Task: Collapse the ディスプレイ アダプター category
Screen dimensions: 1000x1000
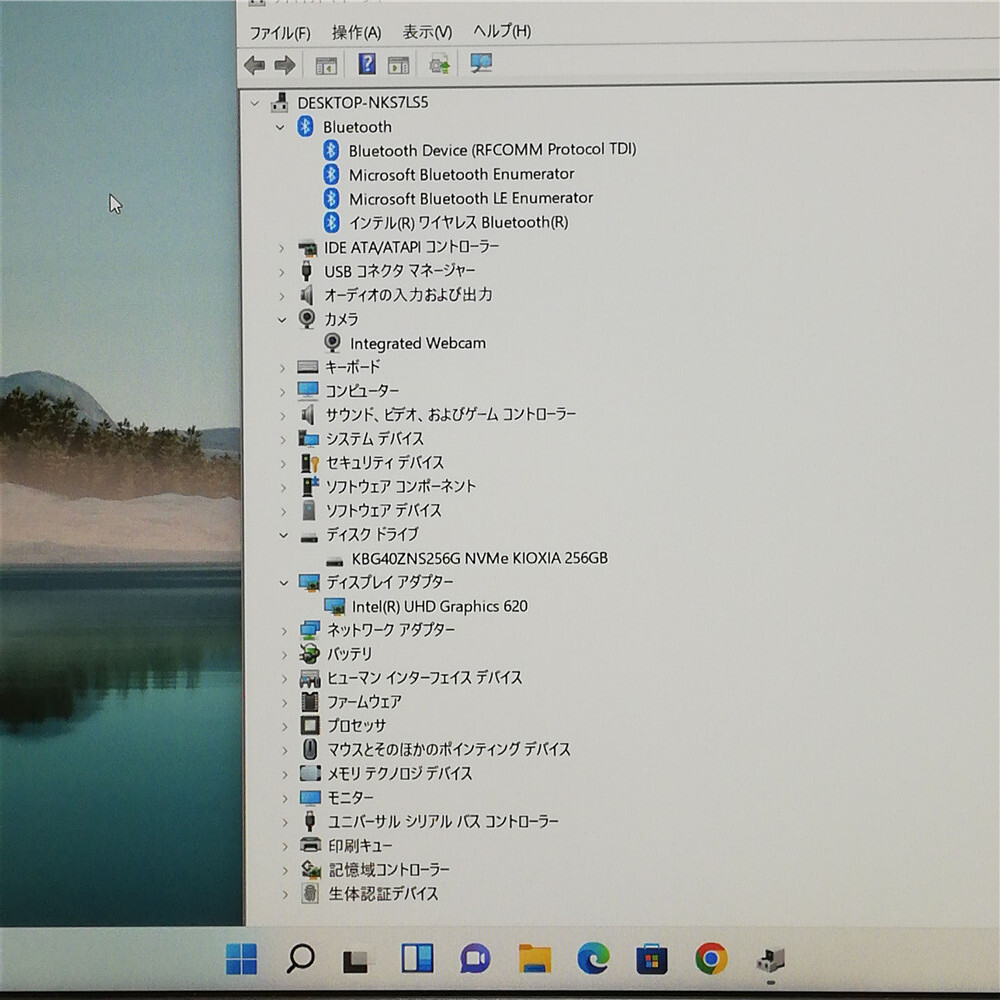Action: 284,583
